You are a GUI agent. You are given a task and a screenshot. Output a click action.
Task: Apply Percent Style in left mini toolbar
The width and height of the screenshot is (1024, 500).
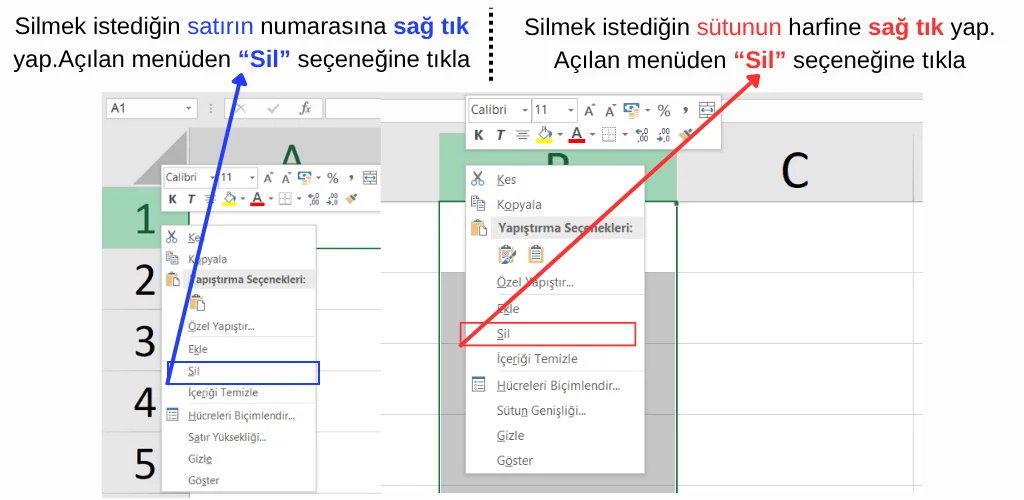click(x=332, y=178)
